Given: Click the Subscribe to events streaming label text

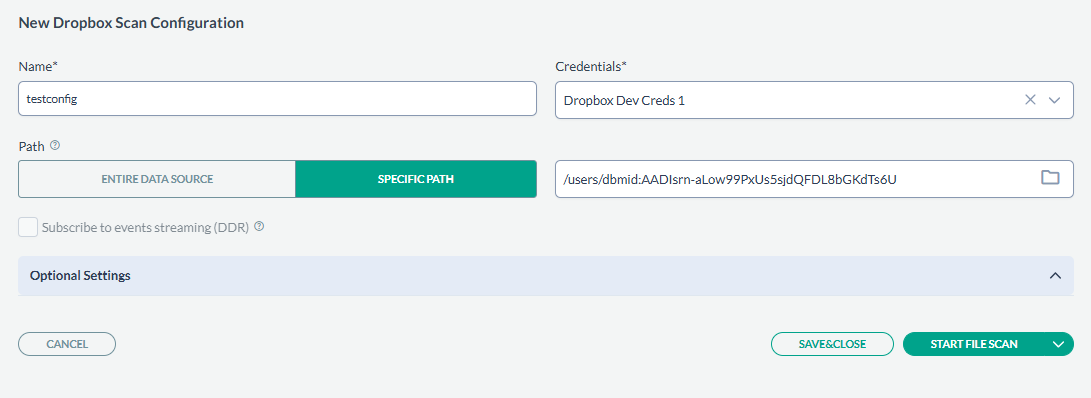Looking at the screenshot, I should (145, 227).
